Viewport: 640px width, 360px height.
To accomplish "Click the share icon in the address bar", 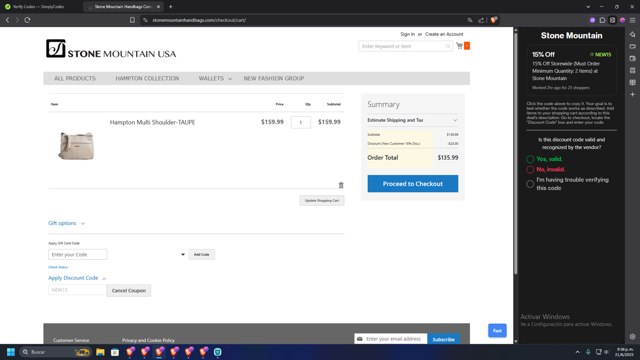I will [x=481, y=20].
